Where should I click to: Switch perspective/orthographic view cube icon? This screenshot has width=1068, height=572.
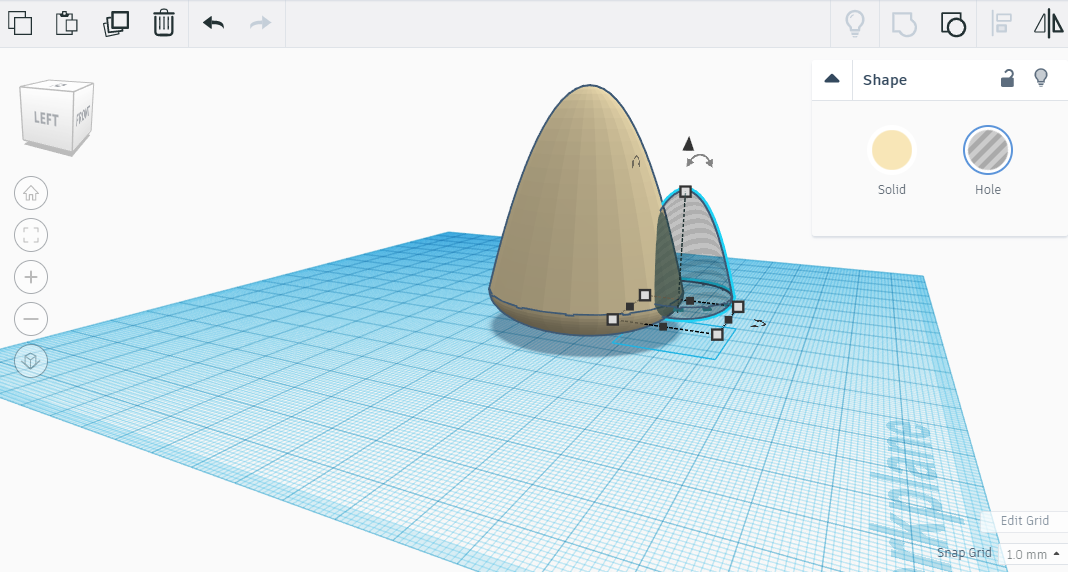tap(31, 361)
